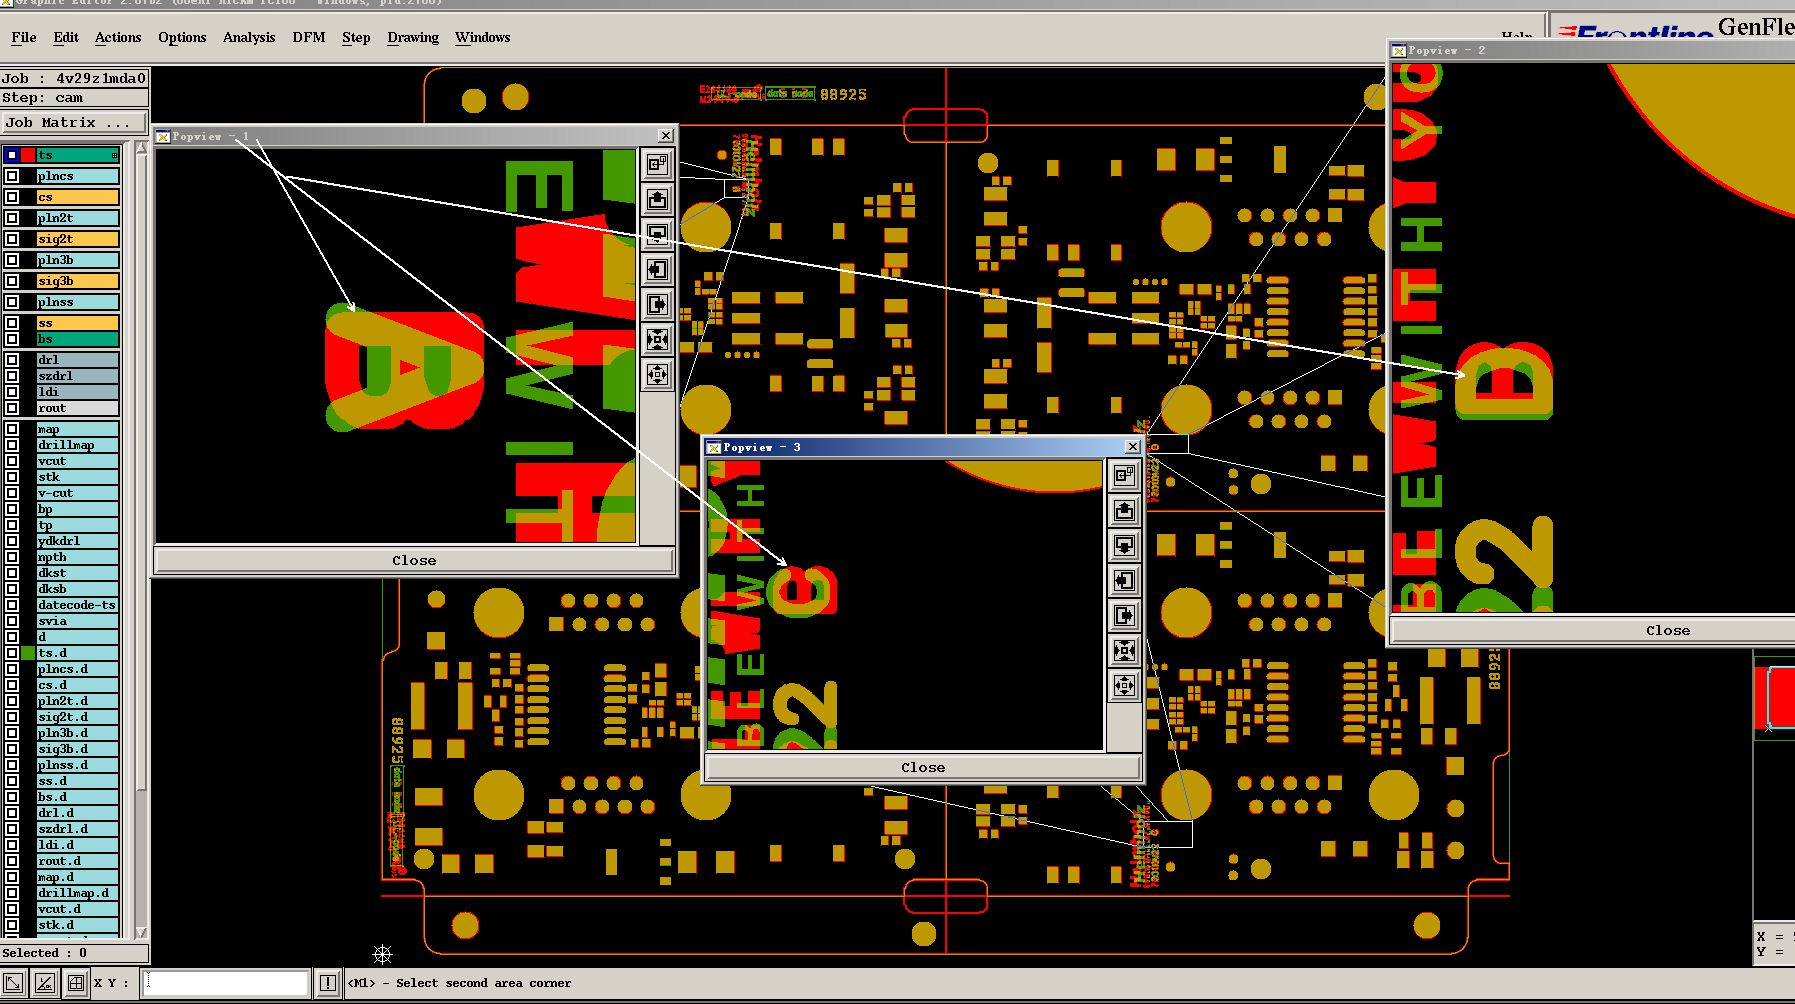
Task: Open the Drawing menu
Action: click(413, 38)
